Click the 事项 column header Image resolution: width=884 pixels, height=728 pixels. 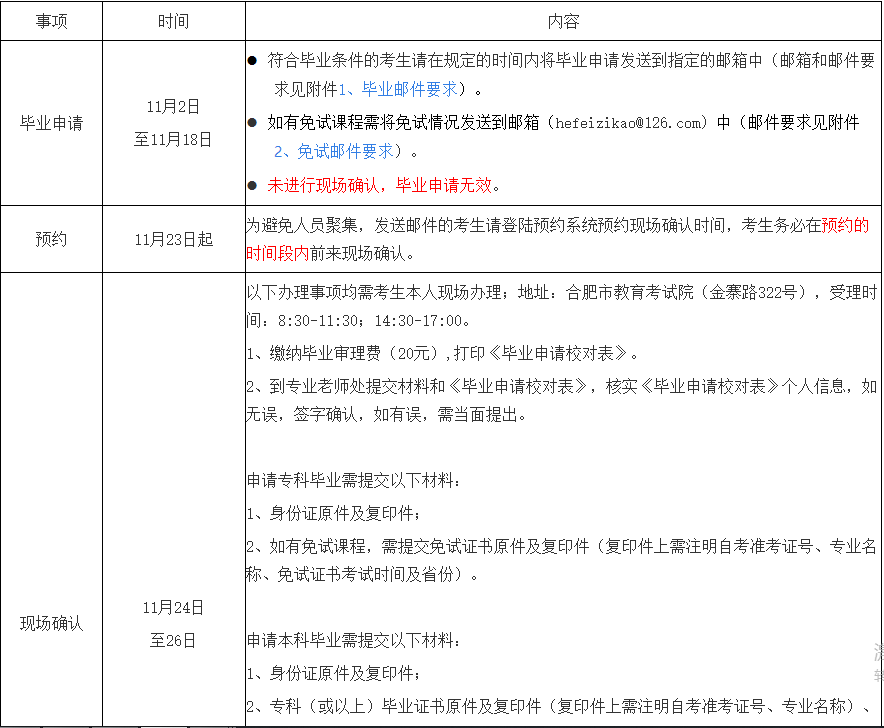51,21
